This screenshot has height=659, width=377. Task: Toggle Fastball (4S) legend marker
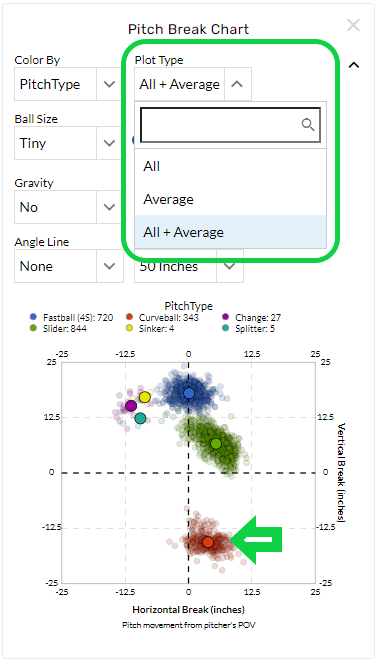click(x=34, y=317)
